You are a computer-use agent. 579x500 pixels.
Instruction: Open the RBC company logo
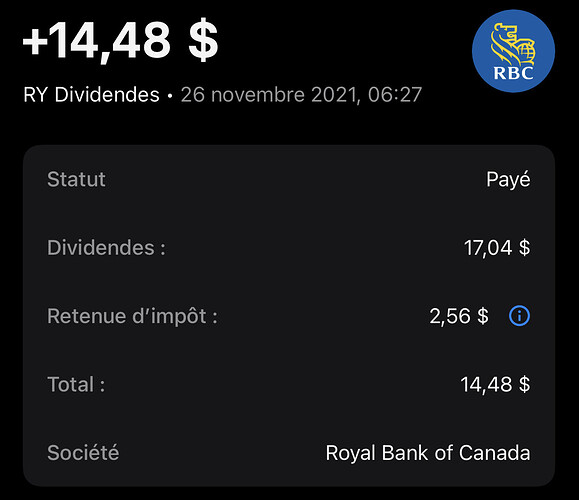tap(513, 51)
